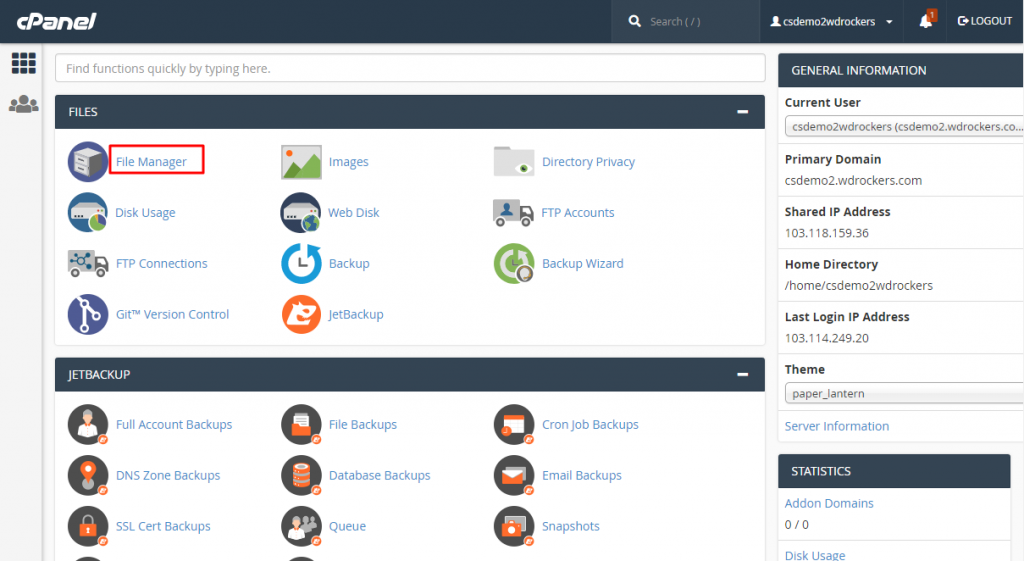Open the Git Version Control text link

[x=172, y=314]
